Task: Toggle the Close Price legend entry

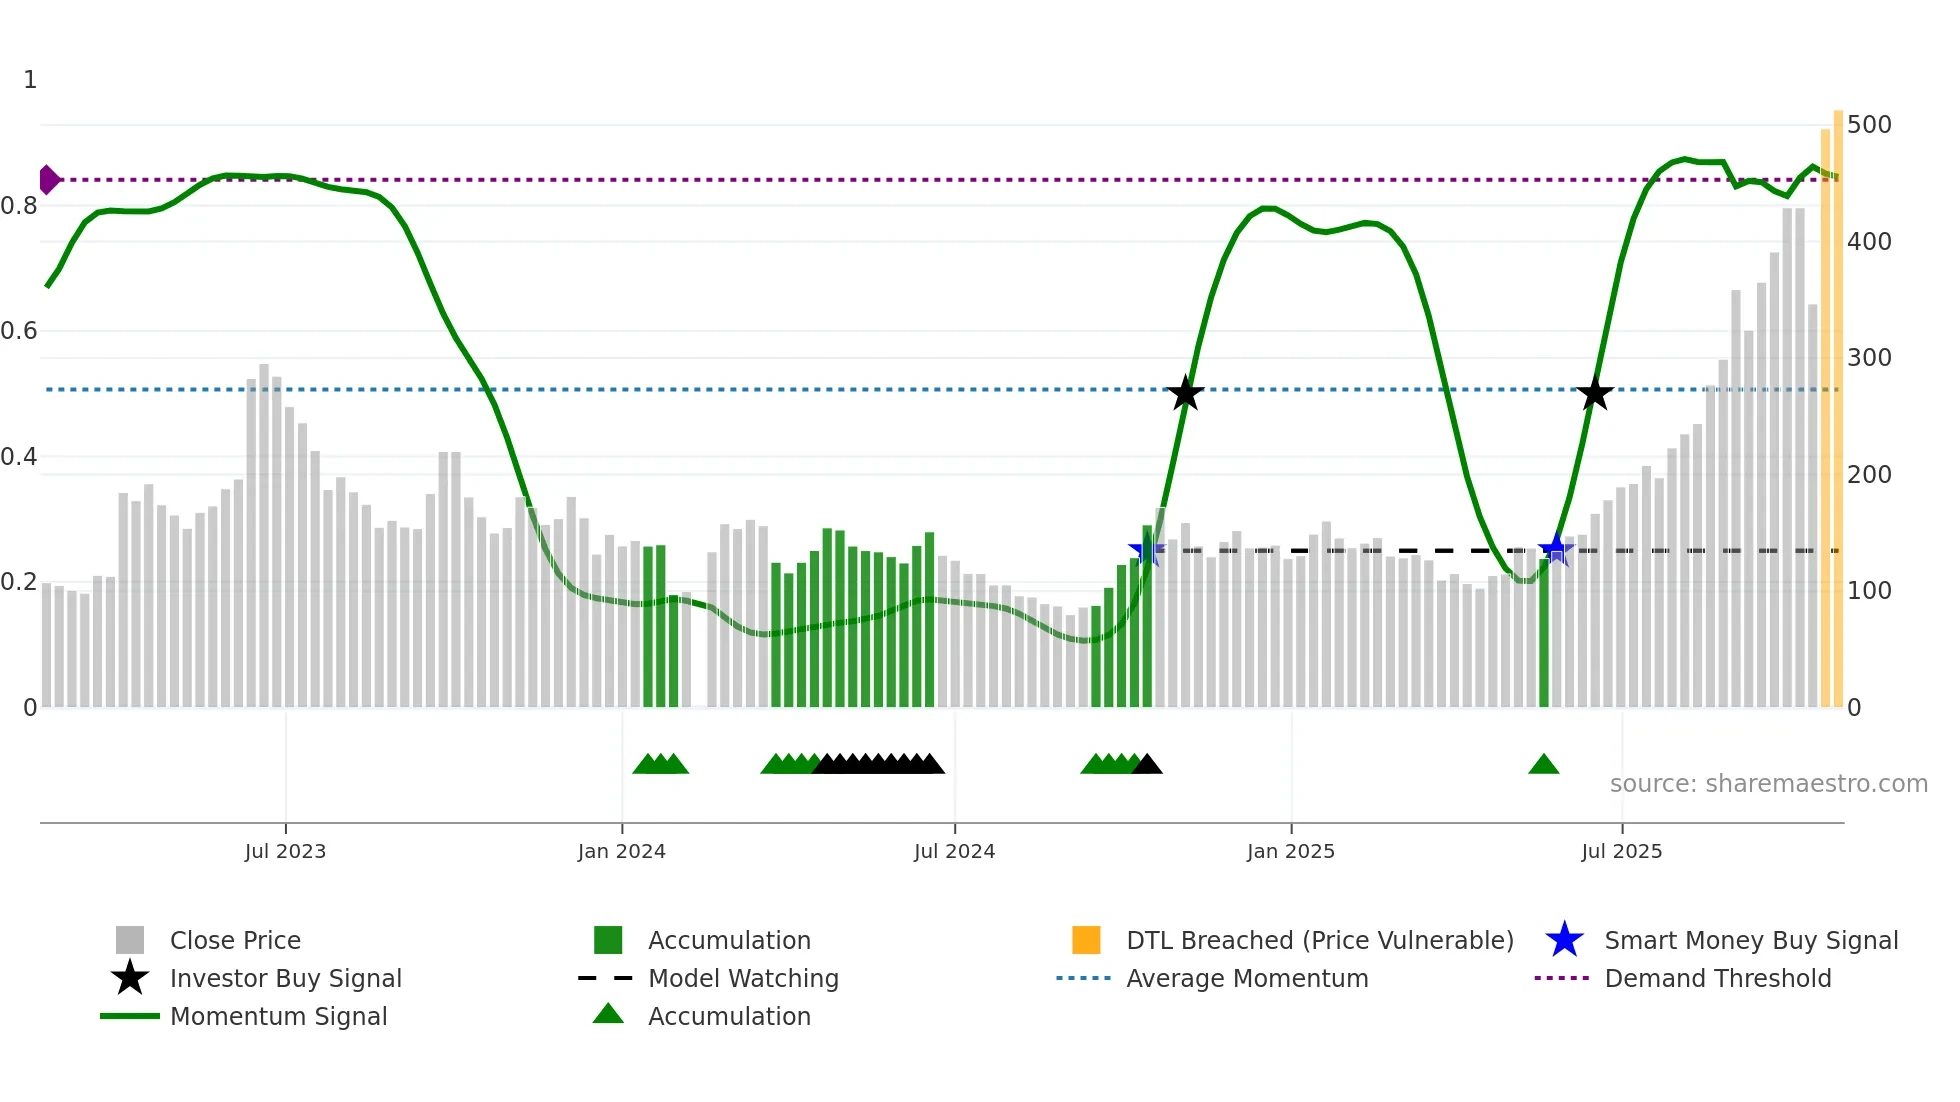Action: [x=235, y=940]
